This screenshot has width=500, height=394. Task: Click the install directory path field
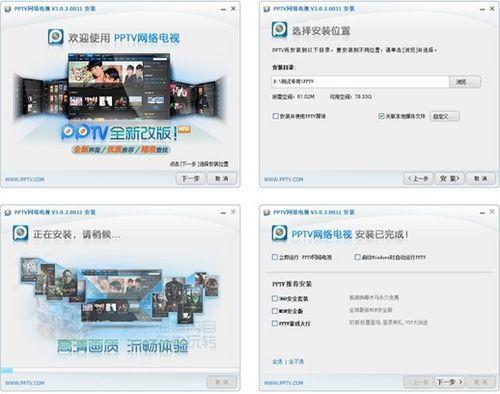click(x=360, y=82)
